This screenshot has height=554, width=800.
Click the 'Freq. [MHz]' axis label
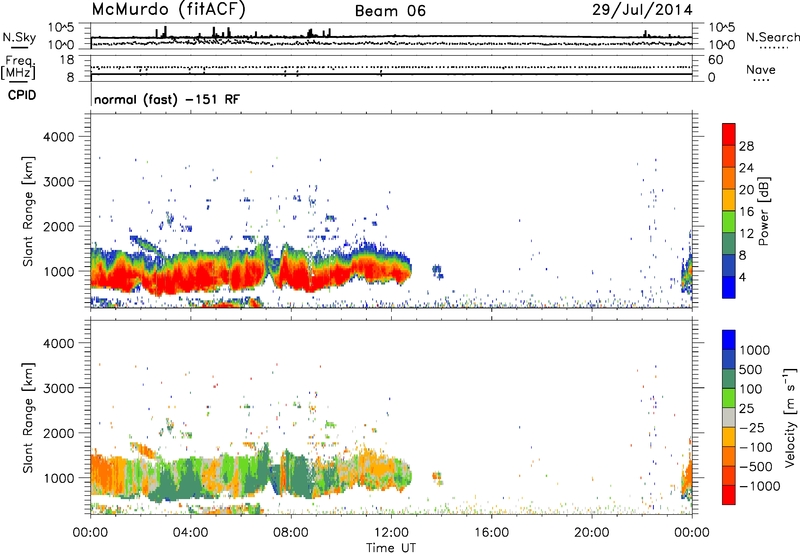[x=18, y=68]
